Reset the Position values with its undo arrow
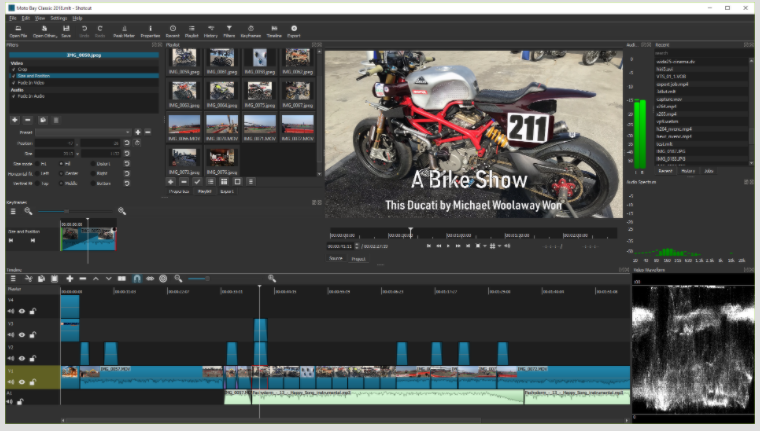 127,143
